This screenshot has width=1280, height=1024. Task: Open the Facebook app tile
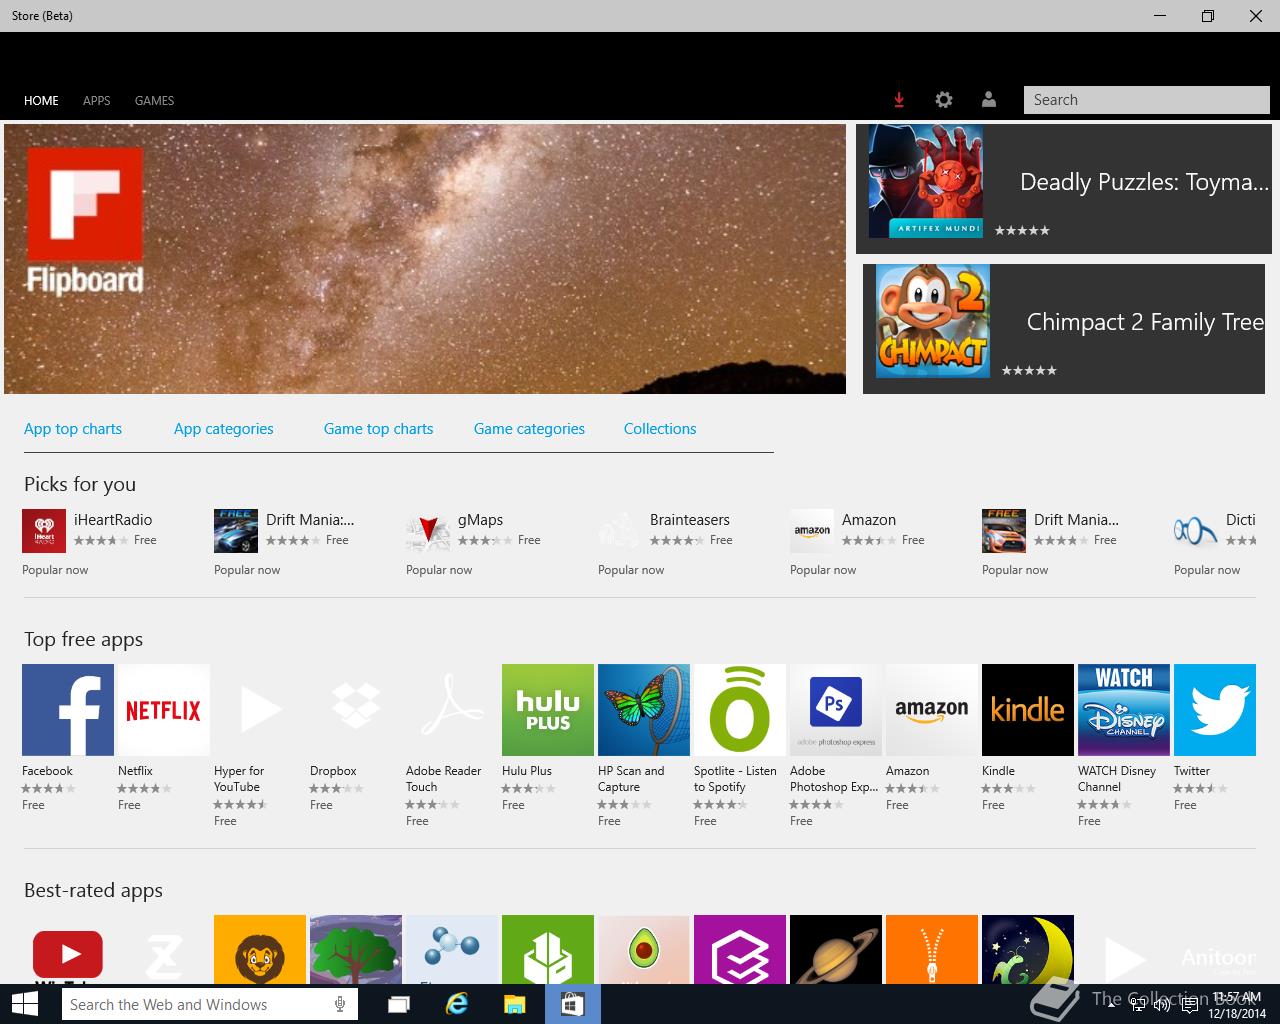click(68, 710)
